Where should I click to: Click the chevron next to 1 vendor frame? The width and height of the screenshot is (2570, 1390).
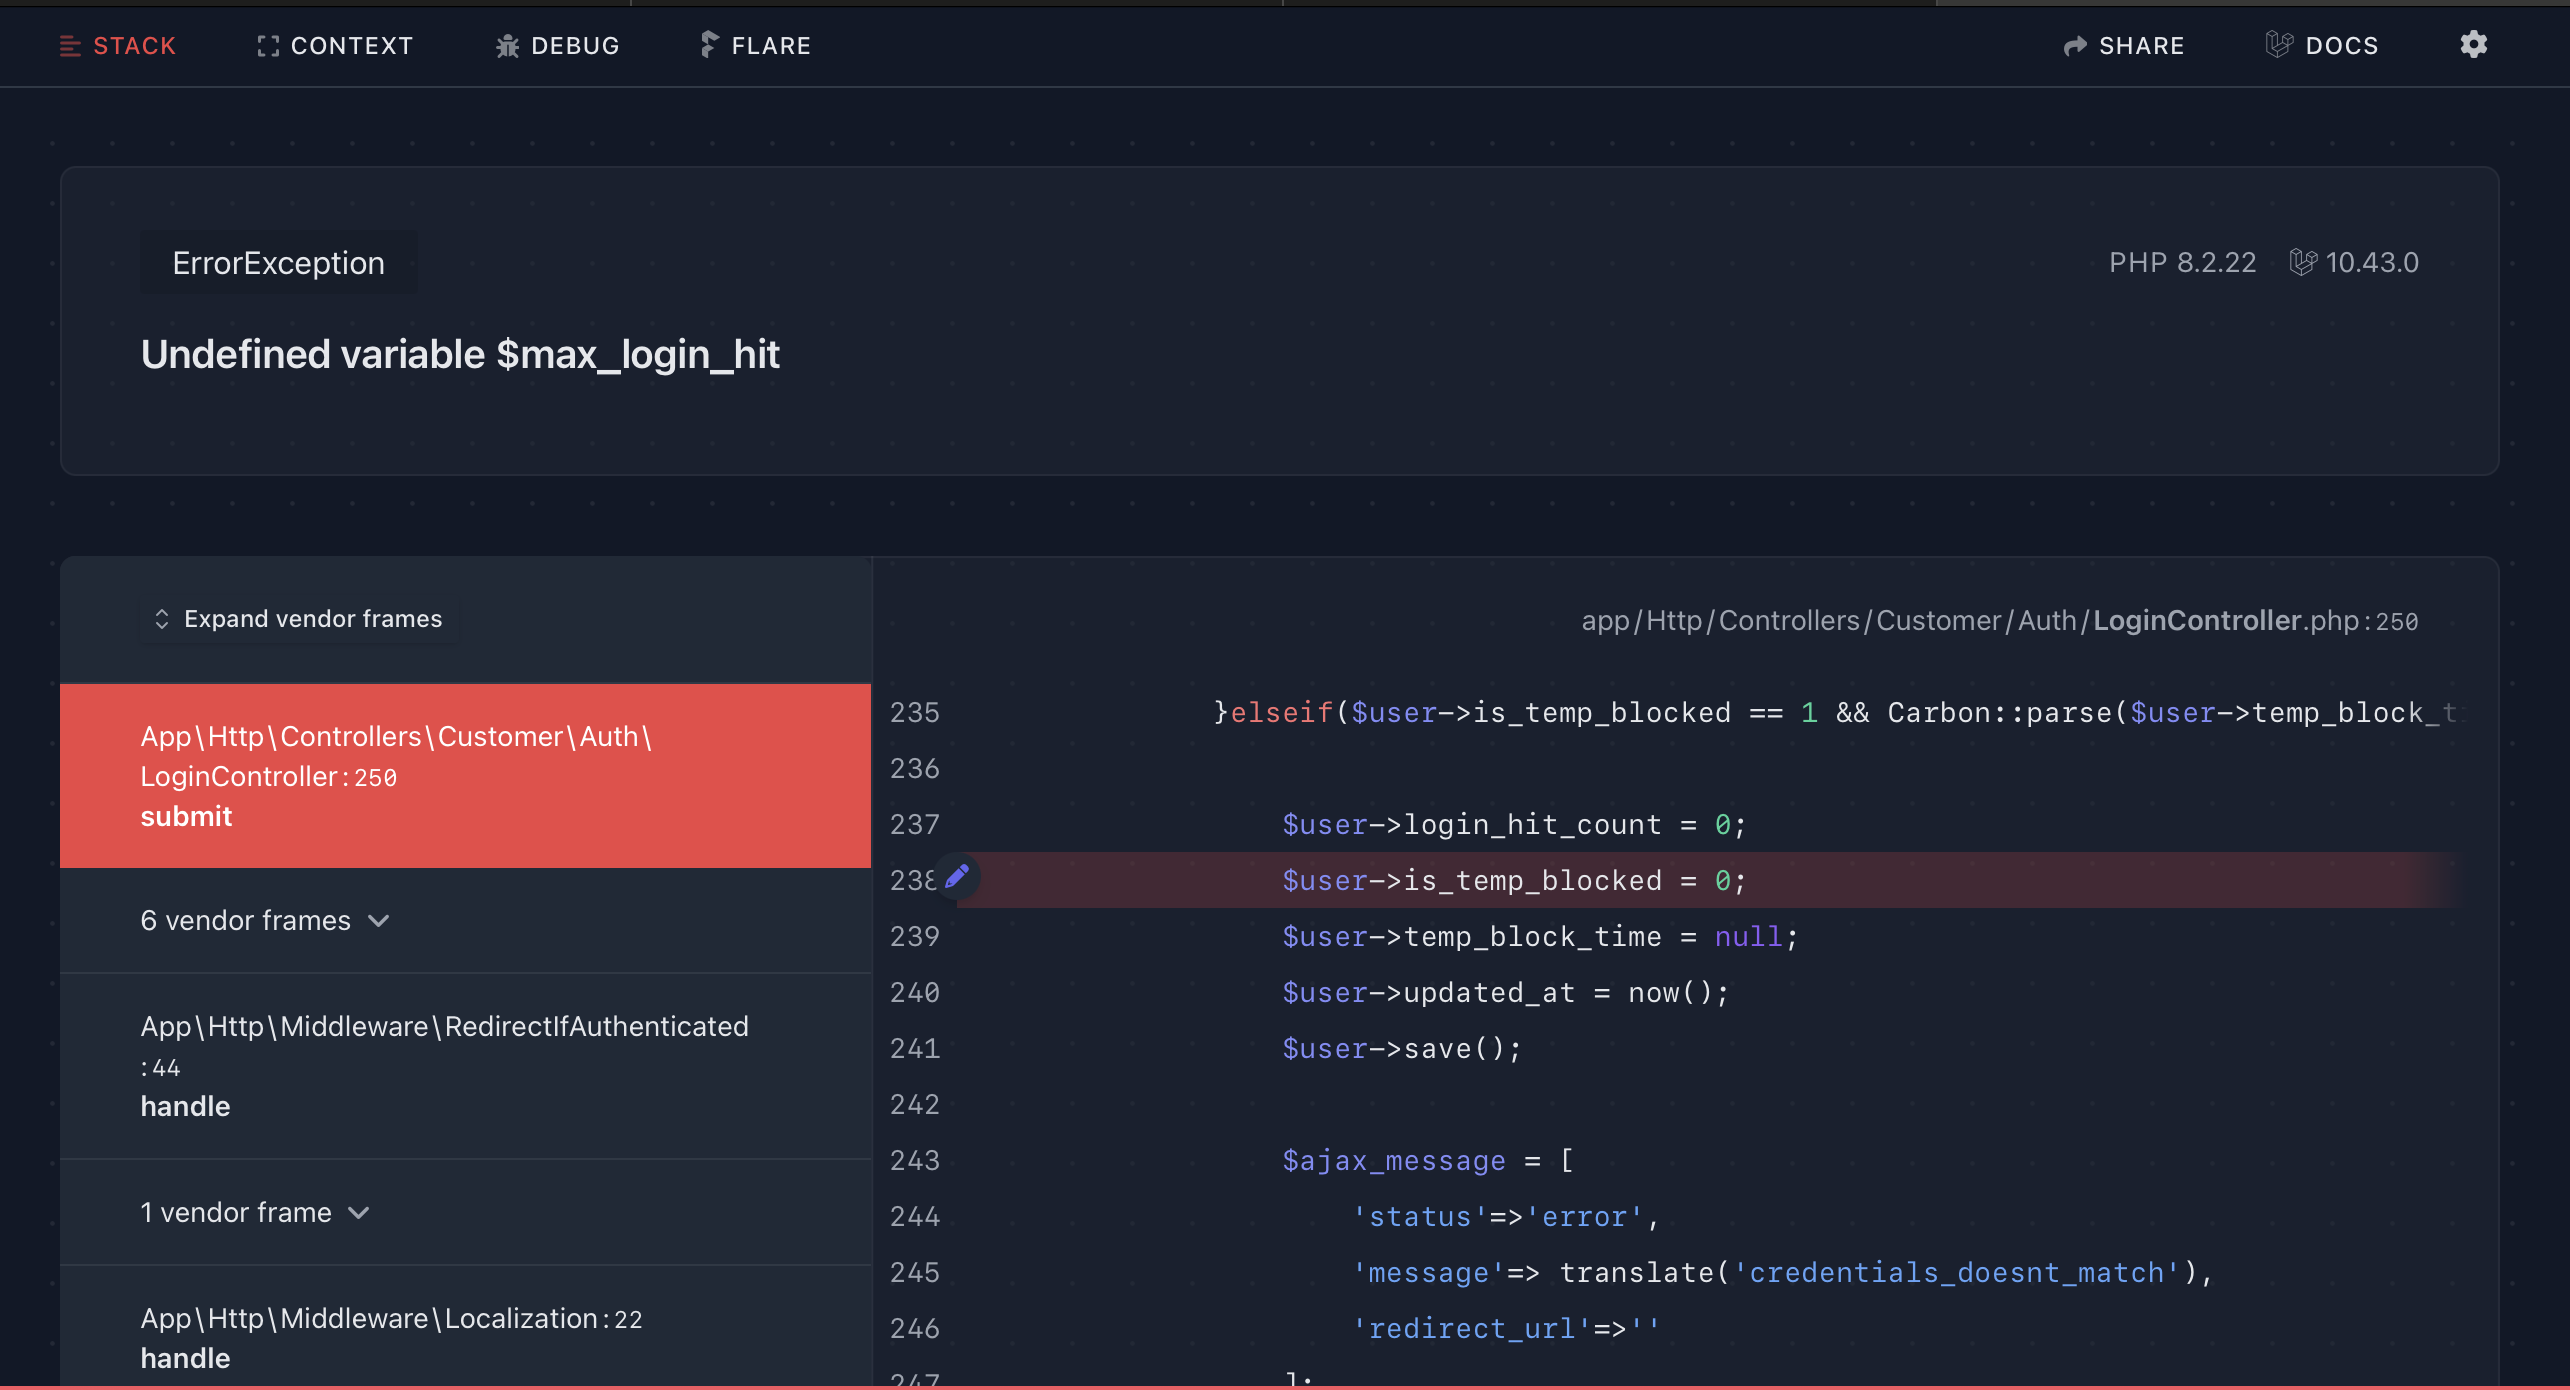point(359,1213)
